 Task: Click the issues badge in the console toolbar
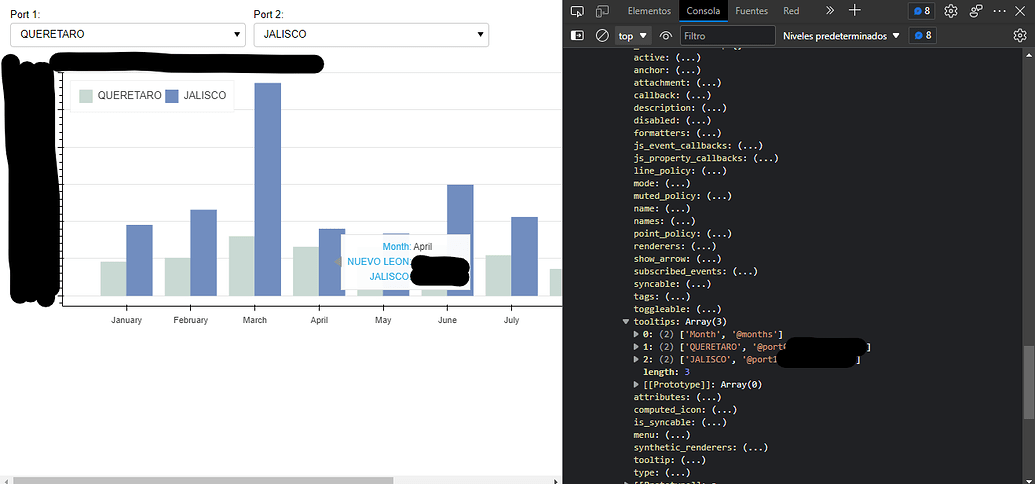point(921,36)
